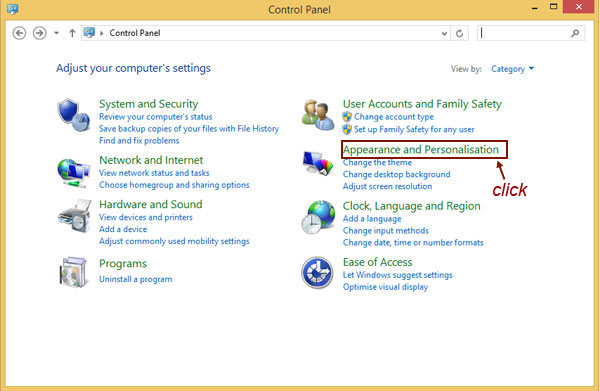Open Network and Internet category

[151, 160]
